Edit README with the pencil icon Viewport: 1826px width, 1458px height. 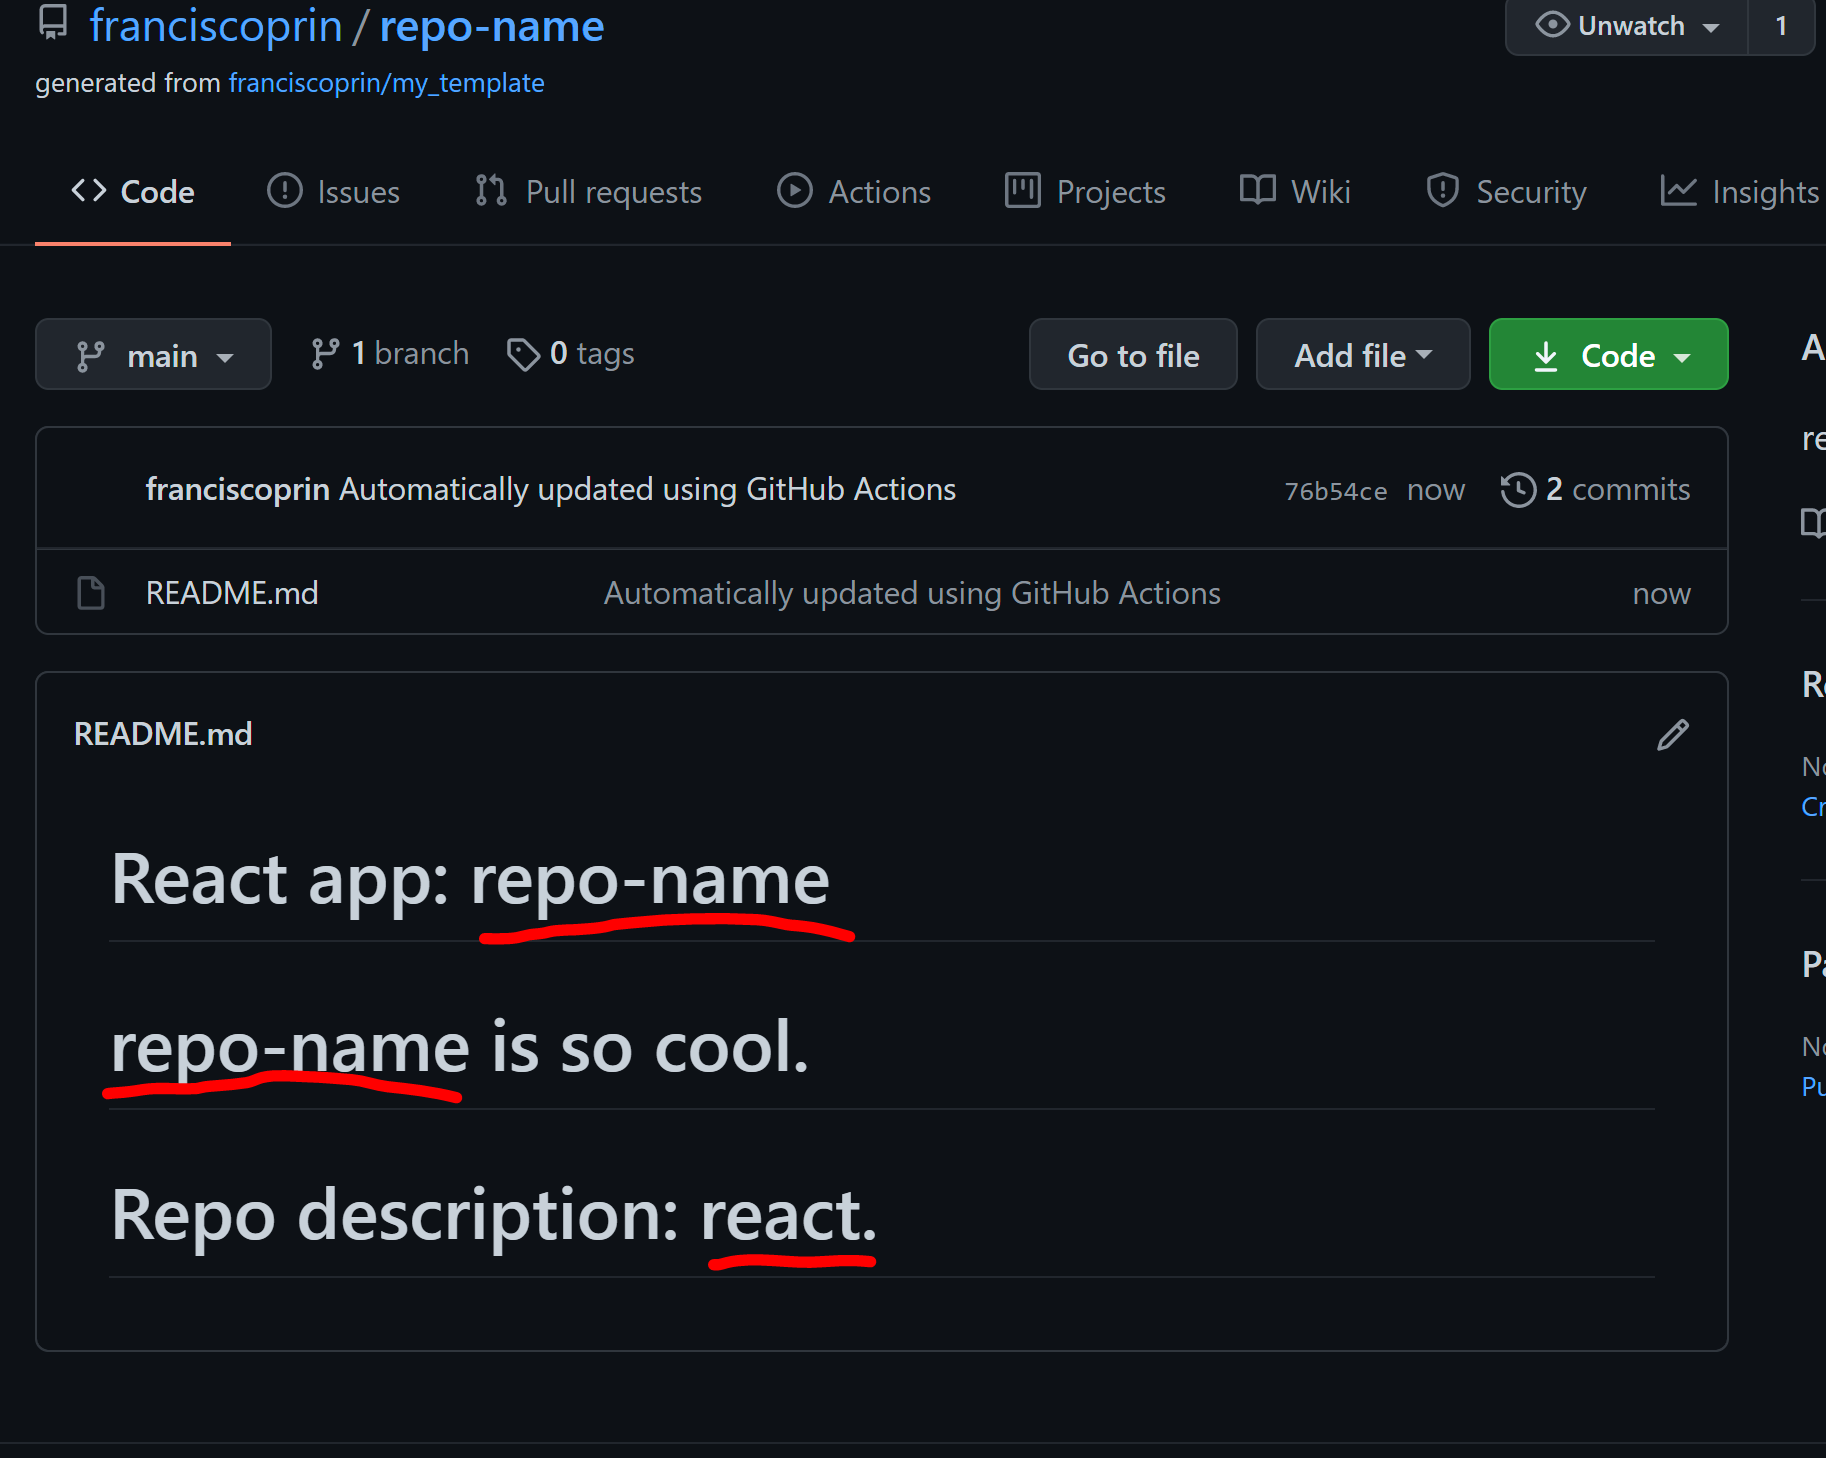1673,735
